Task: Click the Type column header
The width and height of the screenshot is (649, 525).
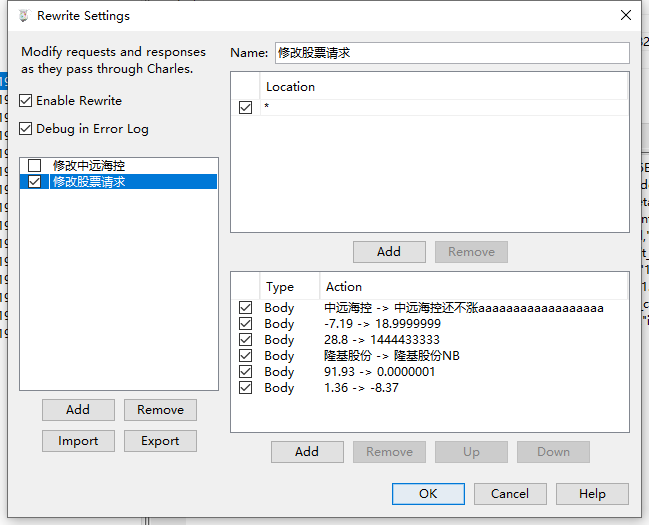Action: pyautogui.click(x=289, y=287)
